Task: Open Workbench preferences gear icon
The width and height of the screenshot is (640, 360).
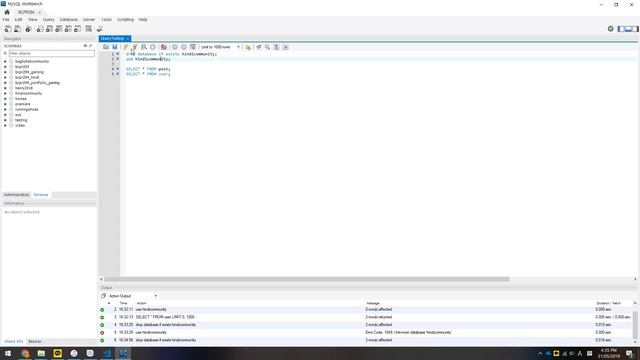Action: [611, 29]
